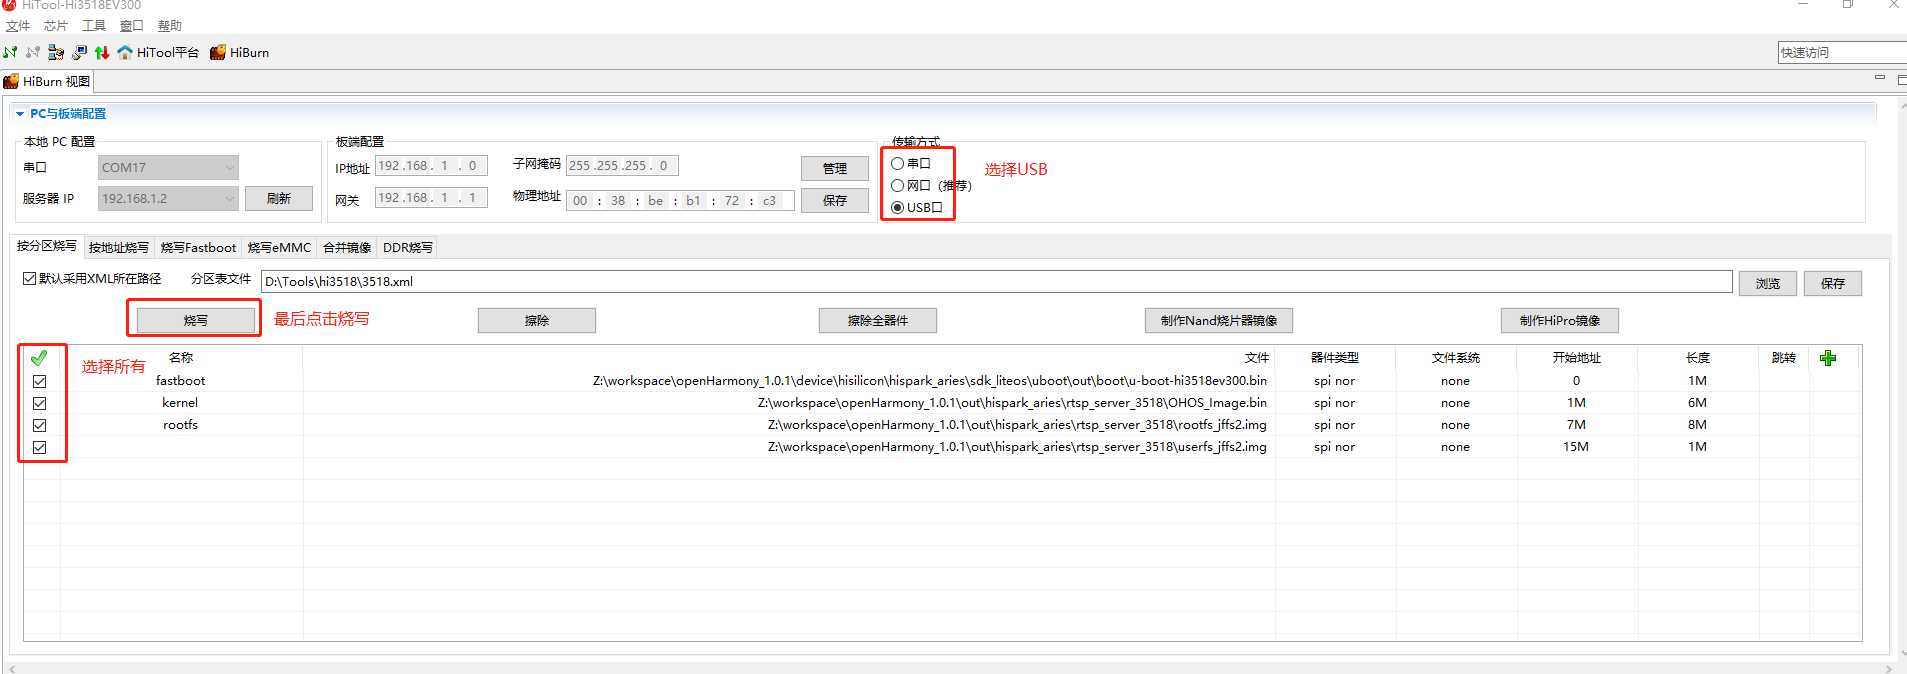
Task: Select the USB口 radio button
Action: pyautogui.click(x=898, y=207)
